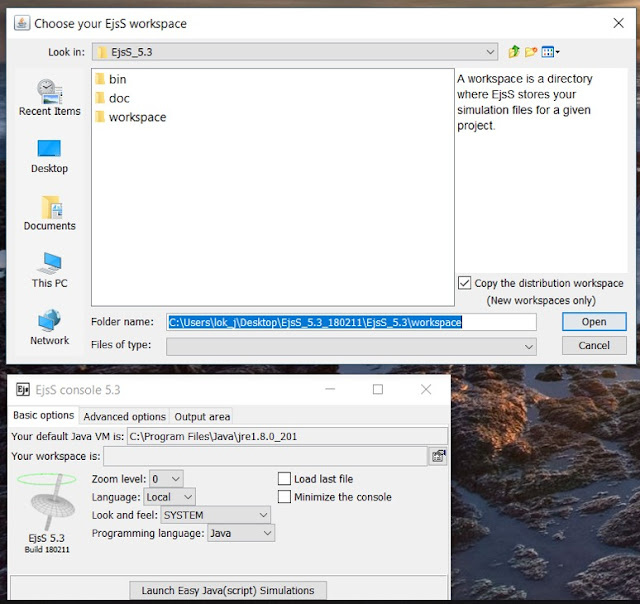Go to Documents in the sidebar
Screen dimensions: 640x604
pyautogui.click(x=49, y=213)
